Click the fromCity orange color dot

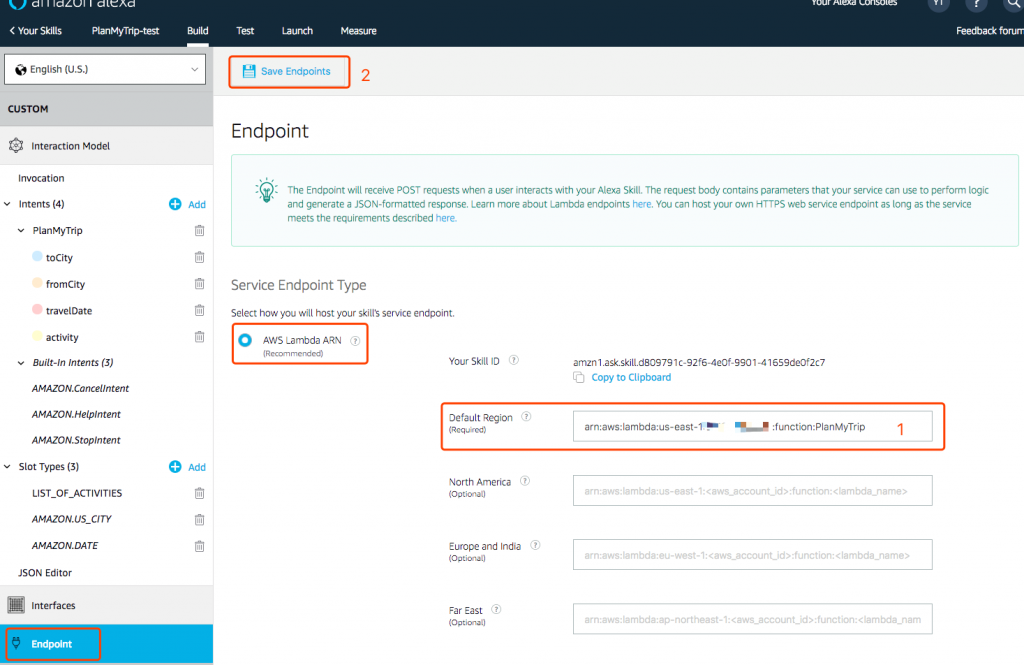(x=37, y=283)
